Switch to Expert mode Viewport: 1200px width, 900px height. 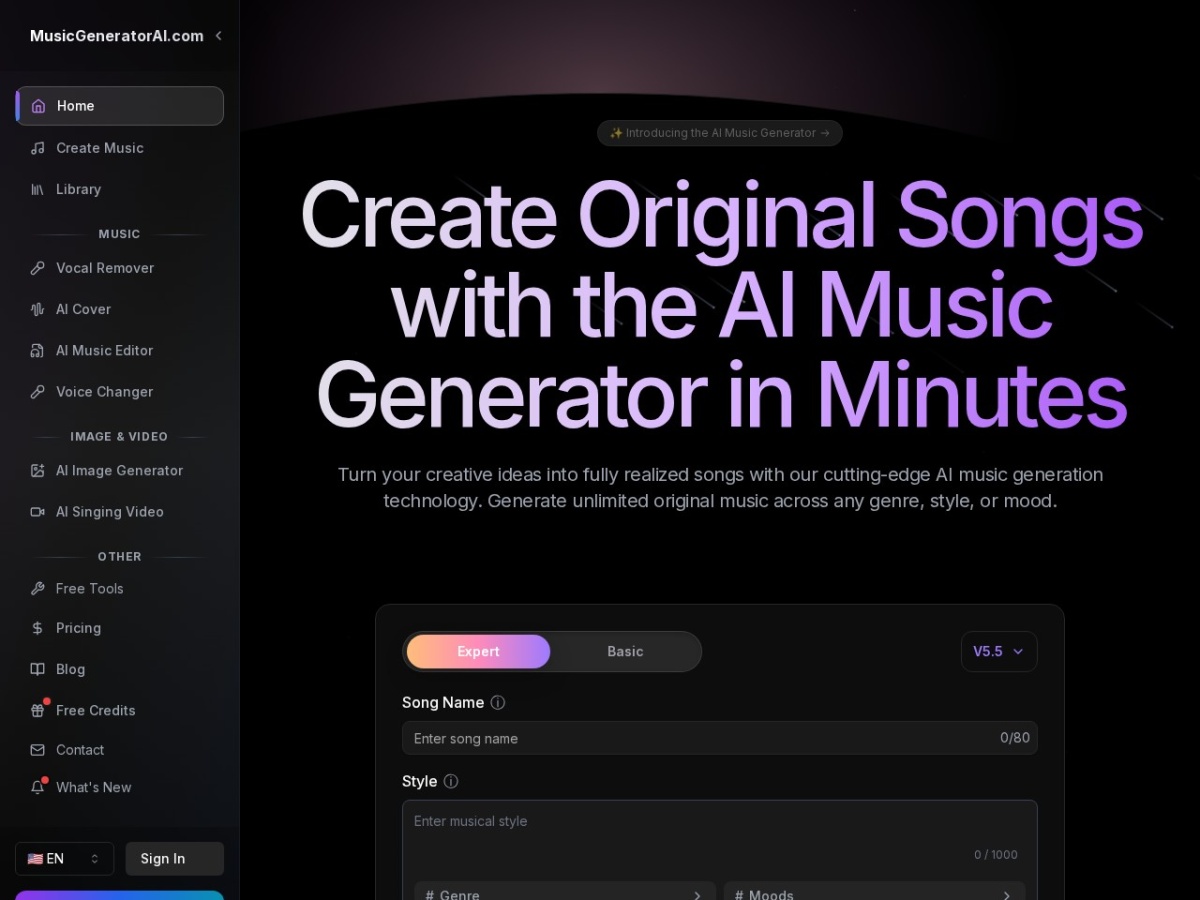coord(478,652)
